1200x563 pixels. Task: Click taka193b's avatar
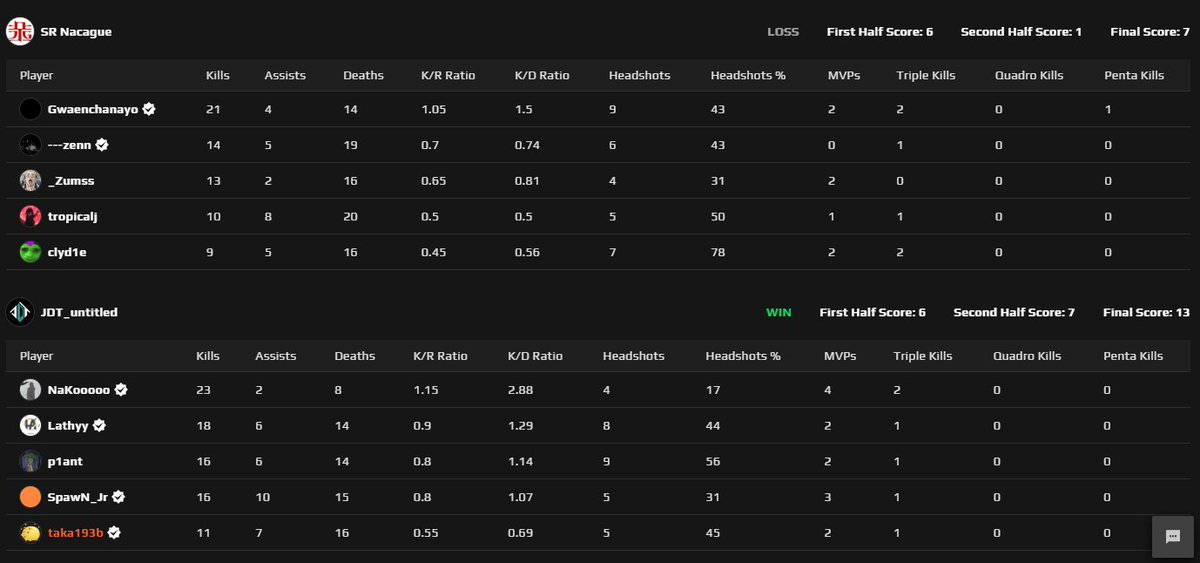tap(30, 533)
